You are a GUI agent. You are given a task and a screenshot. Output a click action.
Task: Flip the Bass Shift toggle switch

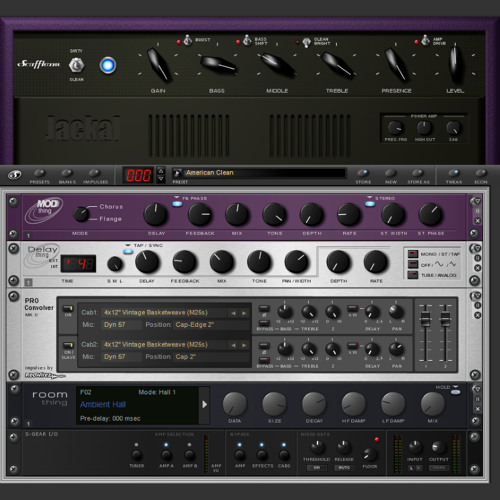247,41
